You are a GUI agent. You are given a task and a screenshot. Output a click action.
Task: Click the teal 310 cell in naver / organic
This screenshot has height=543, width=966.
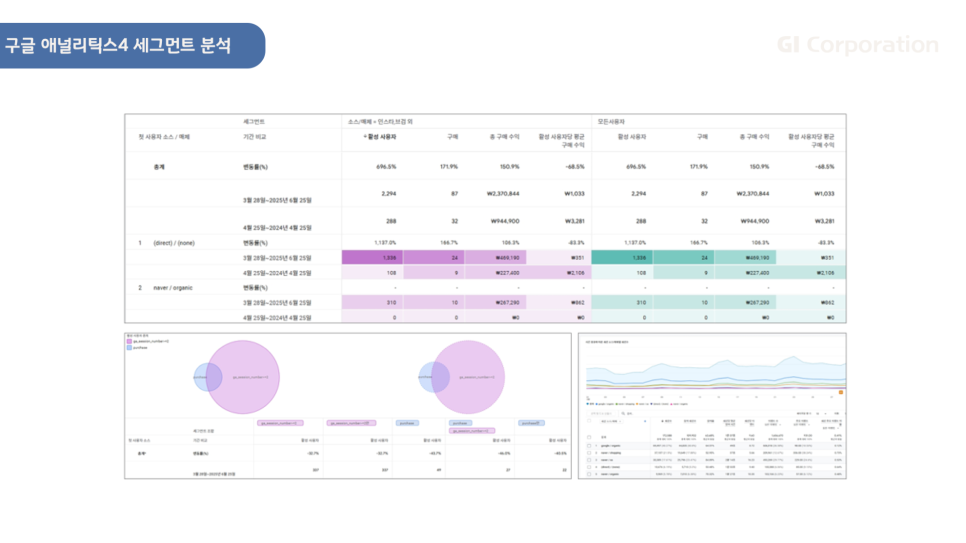click(x=622, y=303)
